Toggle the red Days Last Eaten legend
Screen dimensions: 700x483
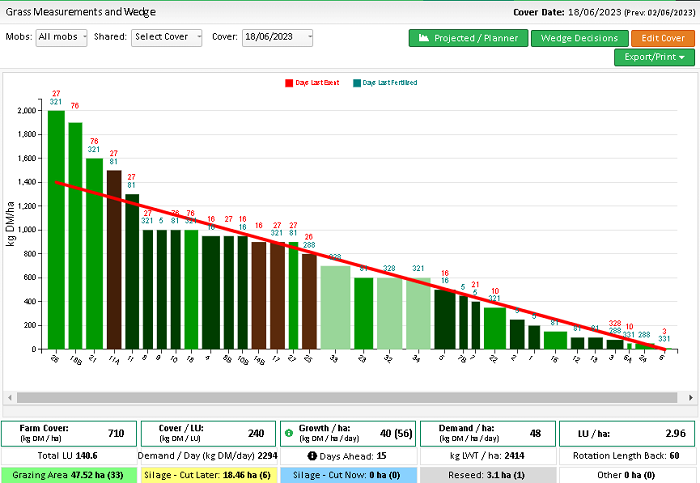[312, 83]
